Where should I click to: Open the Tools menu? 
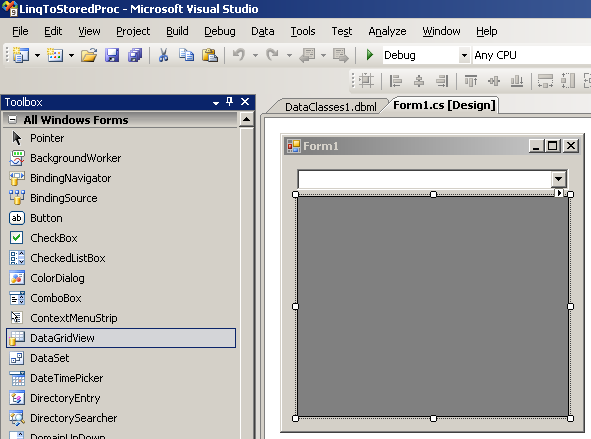pyautogui.click(x=303, y=31)
